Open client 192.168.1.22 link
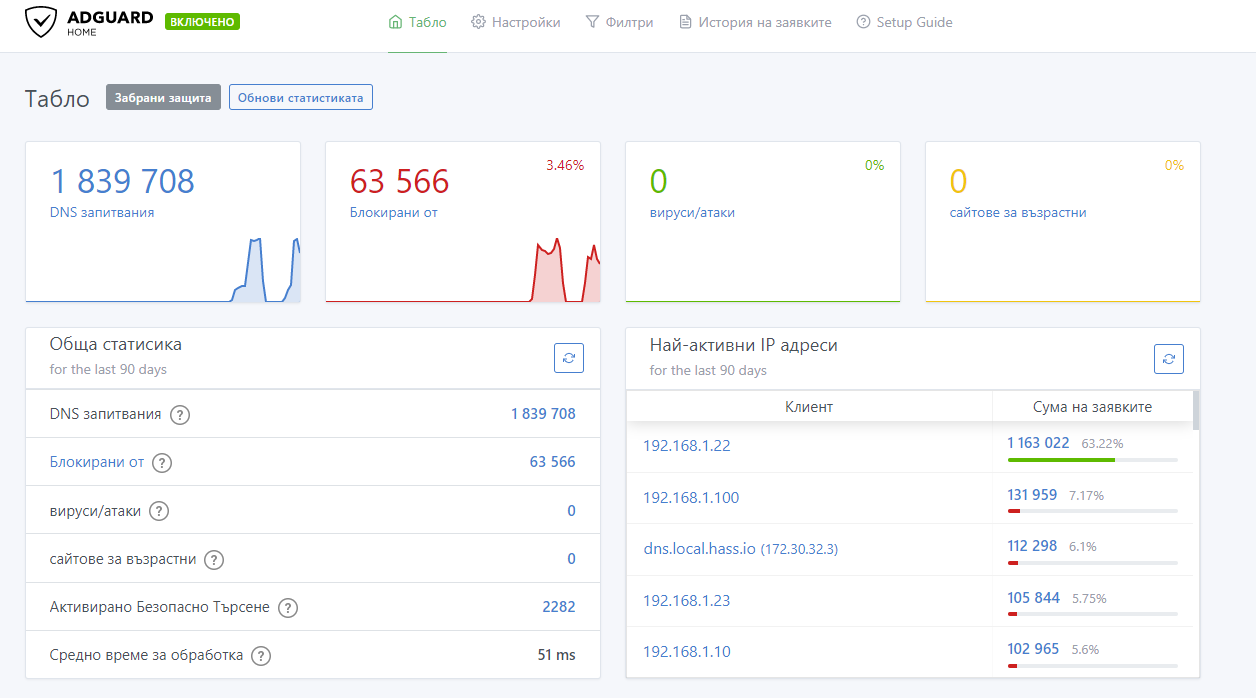The height and width of the screenshot is (698, 1256). pyautogui.click(x=687, y=446)
